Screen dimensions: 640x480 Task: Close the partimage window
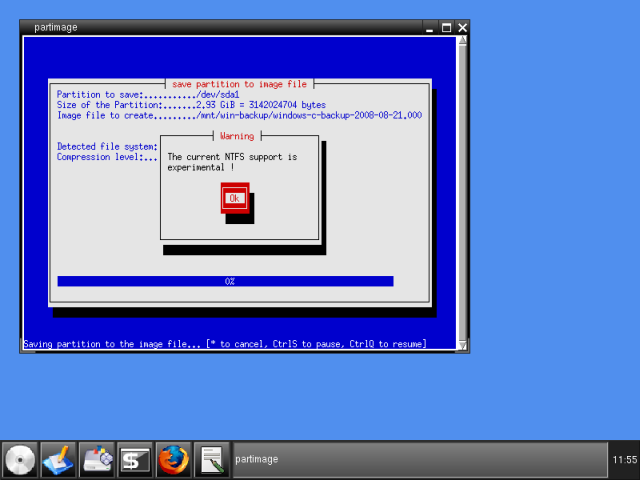click(x=462, y=28)
